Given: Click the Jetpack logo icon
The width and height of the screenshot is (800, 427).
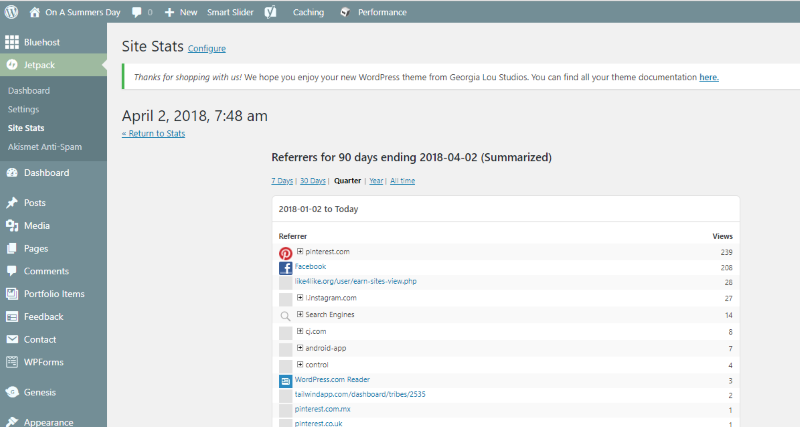Looking at the screenshot, I should pyautogui.click(x=12, y=65).
